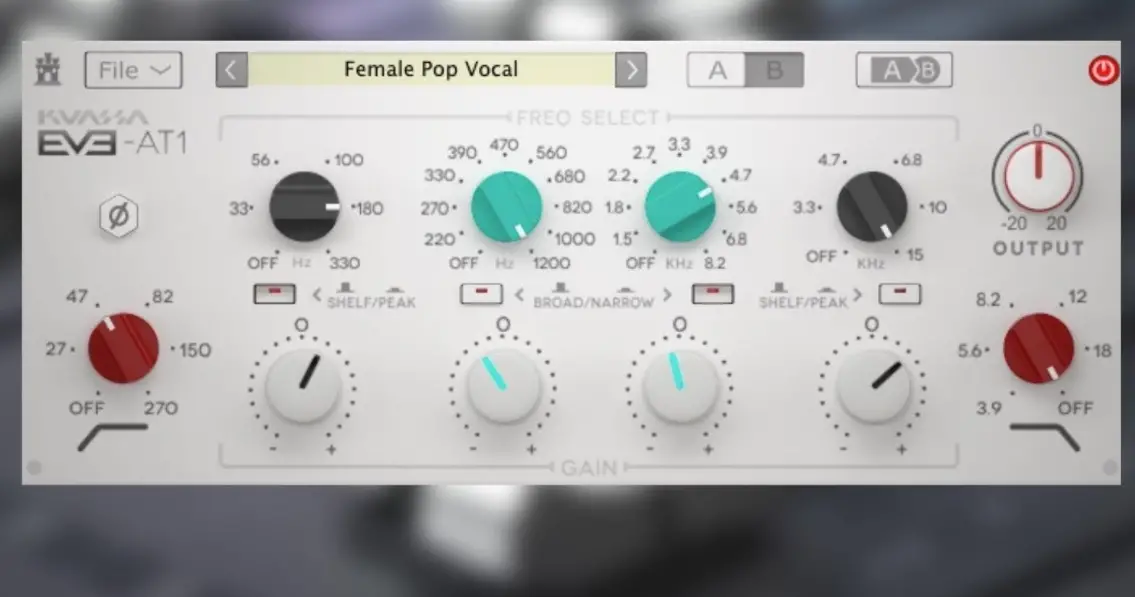Image resolution: width=1135 pixels, height=597 pixels.
Task: Click the OUTPUT level knob
Action: click(x=1038, y=180)
